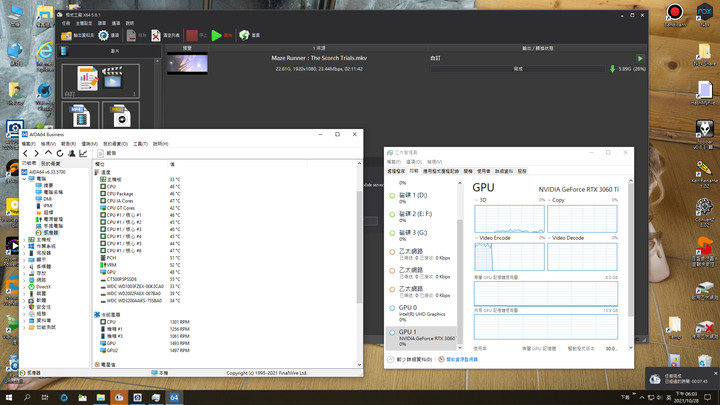Open Task Manager Processes tab
The height and width of the screenshot is (405, 720).
point(396,171)
